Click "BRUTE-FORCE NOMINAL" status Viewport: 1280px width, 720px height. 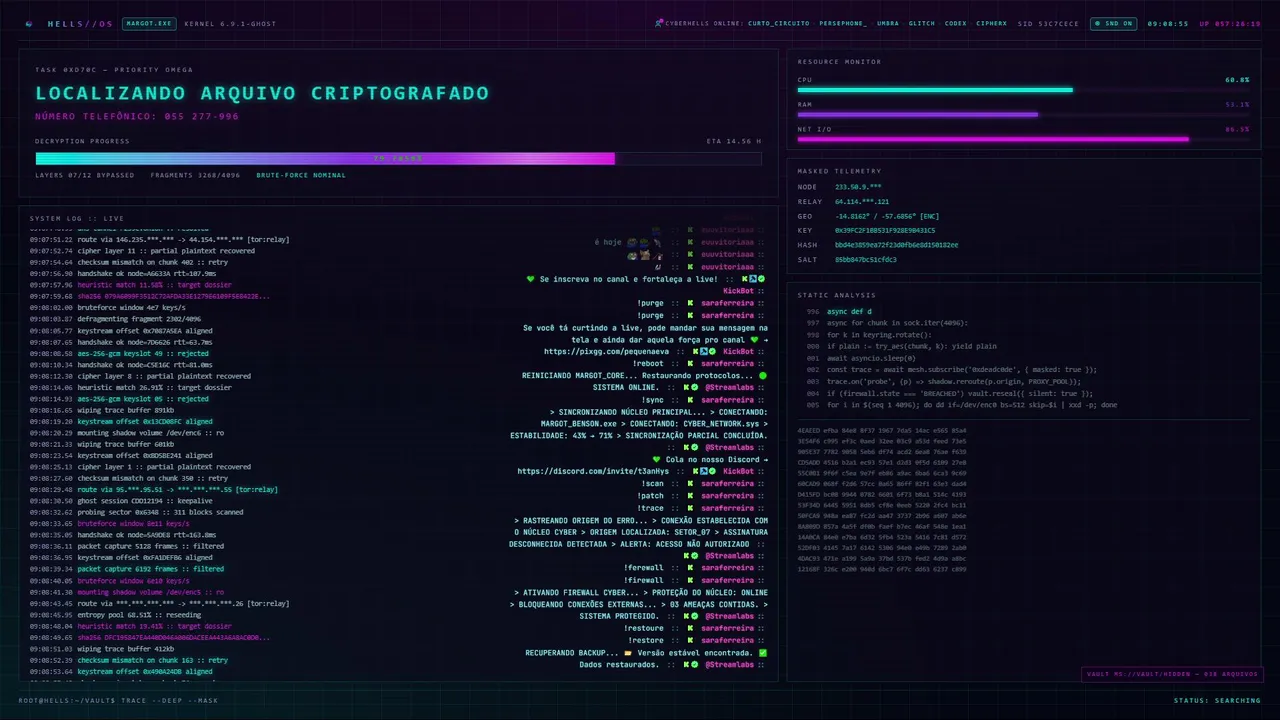coord(301,175)
